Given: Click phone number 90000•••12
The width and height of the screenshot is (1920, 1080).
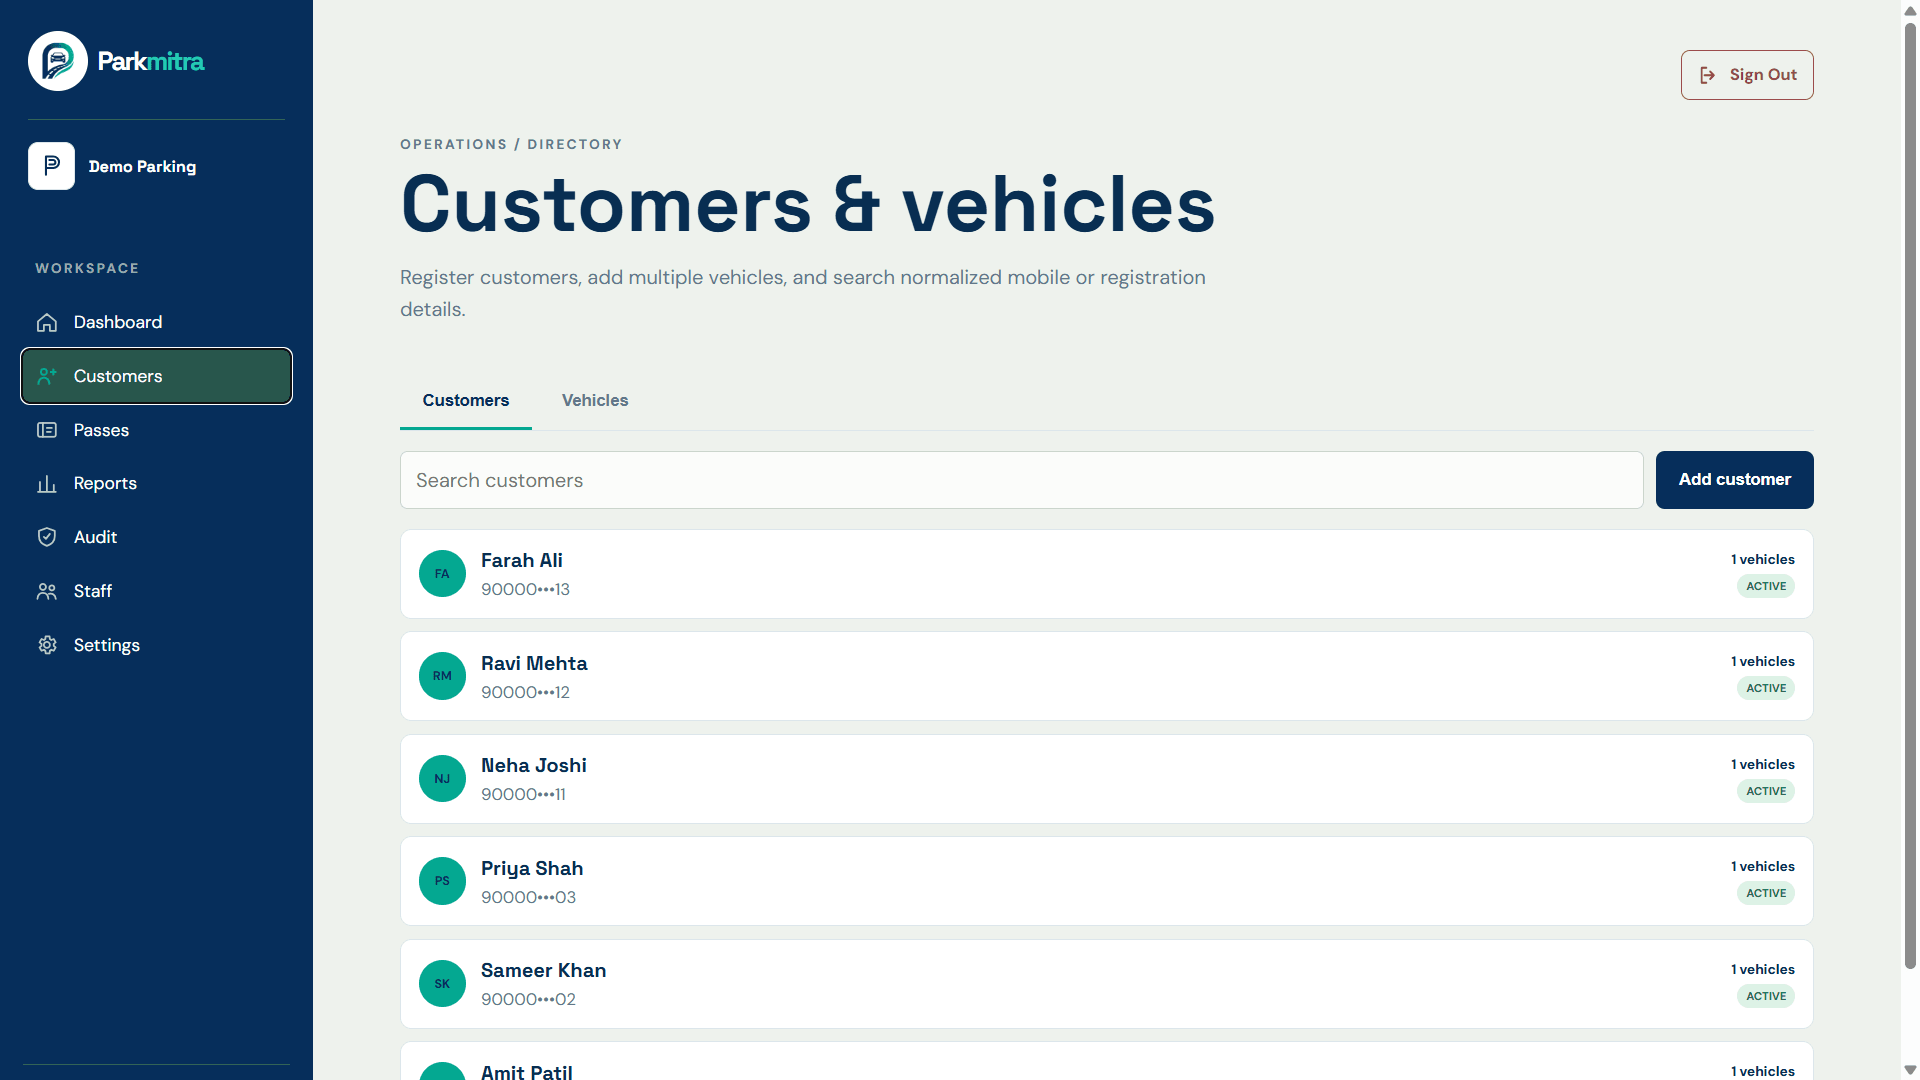Looking at the screenshot, I should coord(525,692).
